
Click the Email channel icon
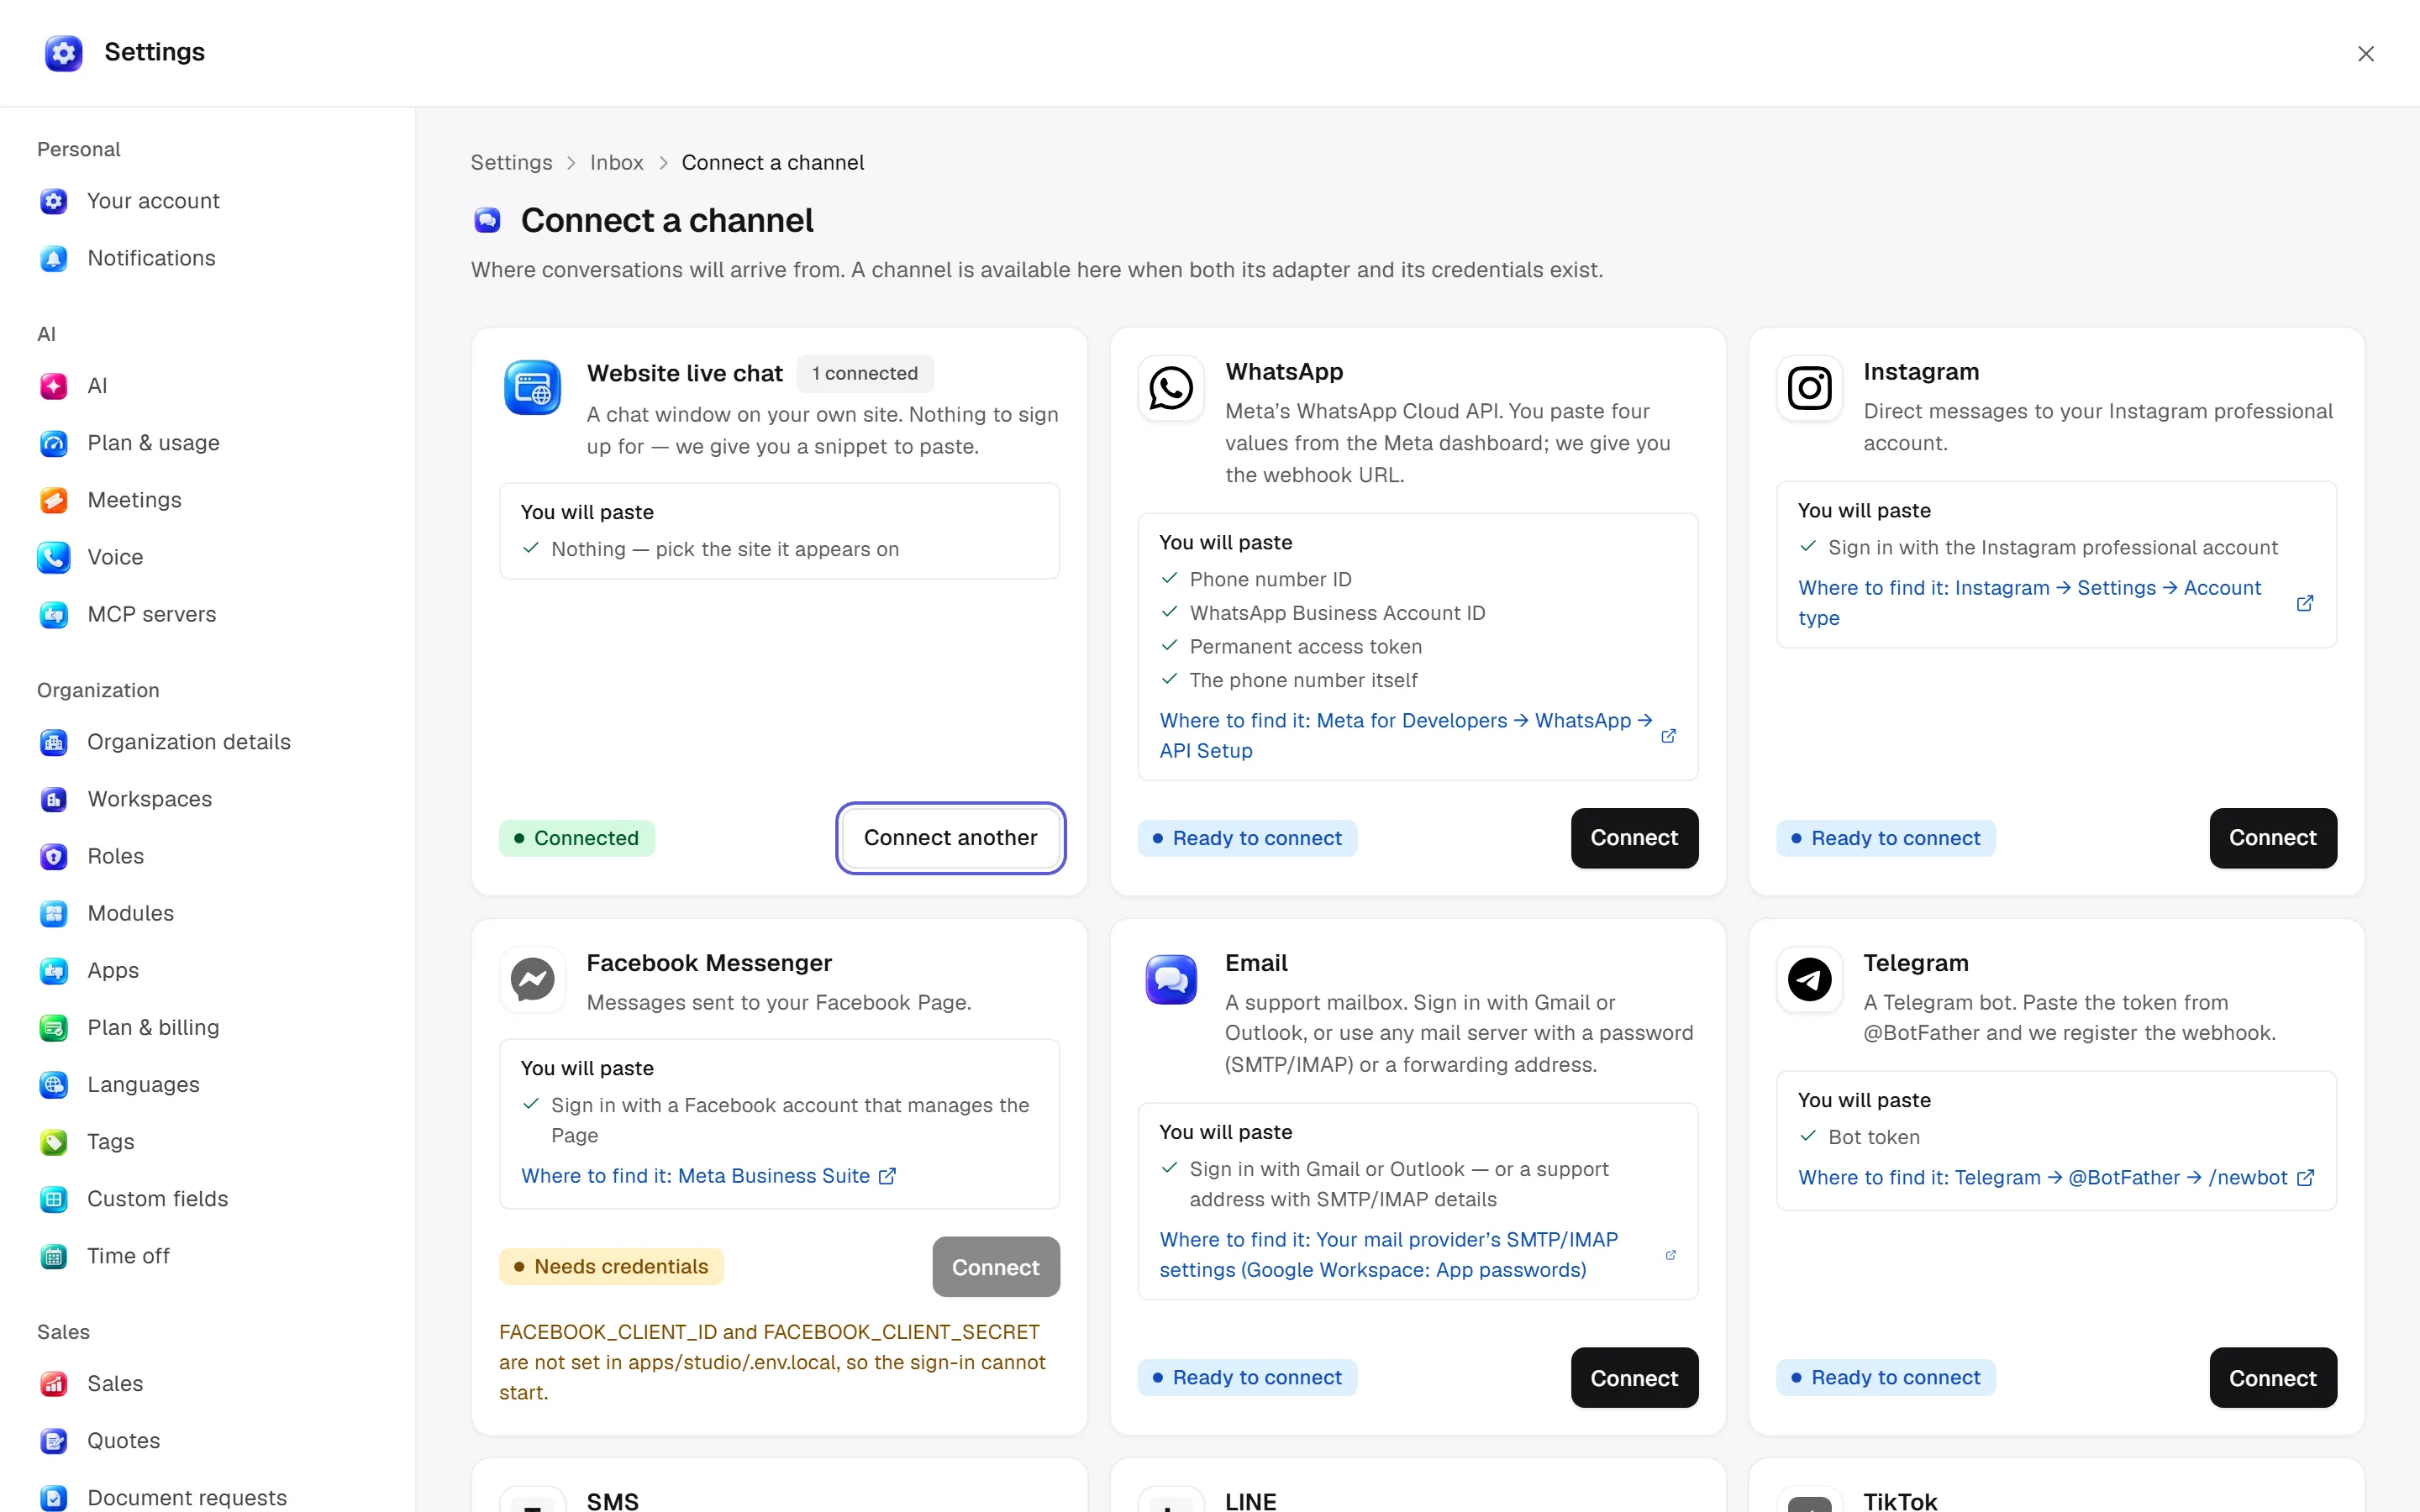click(1171, 979)
